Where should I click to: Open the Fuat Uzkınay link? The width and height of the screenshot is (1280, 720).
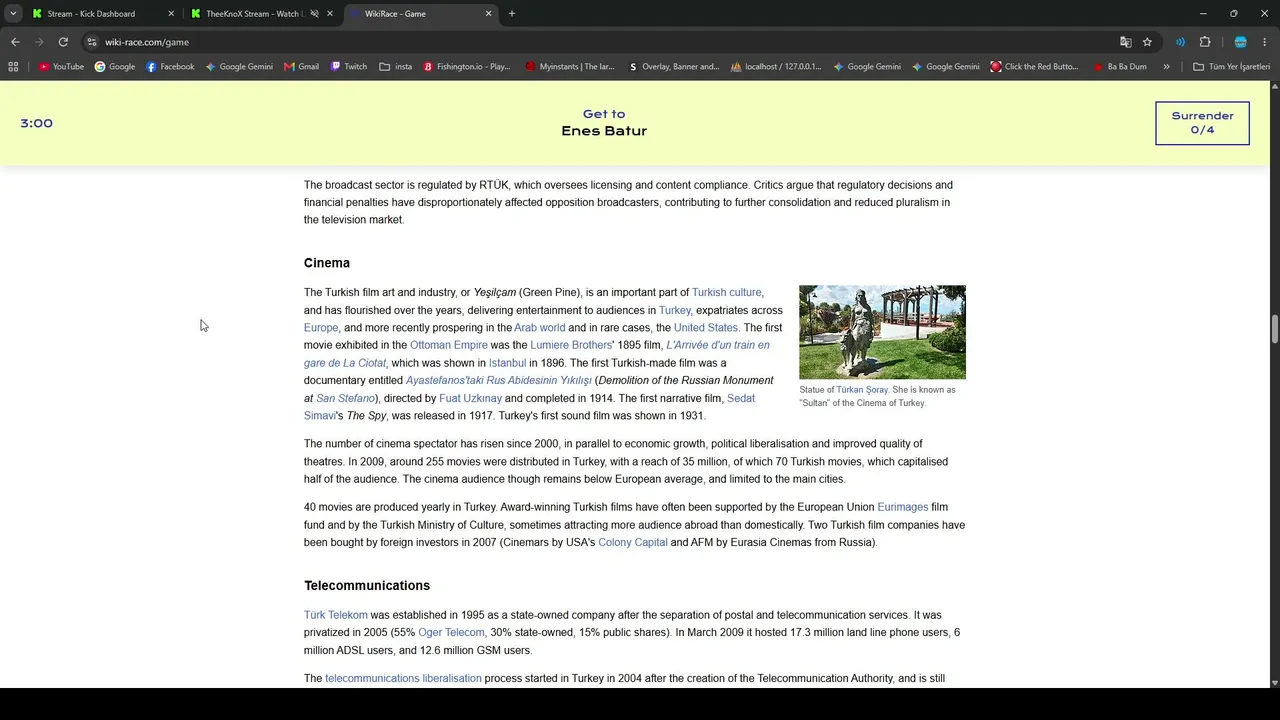coord(471,398)
